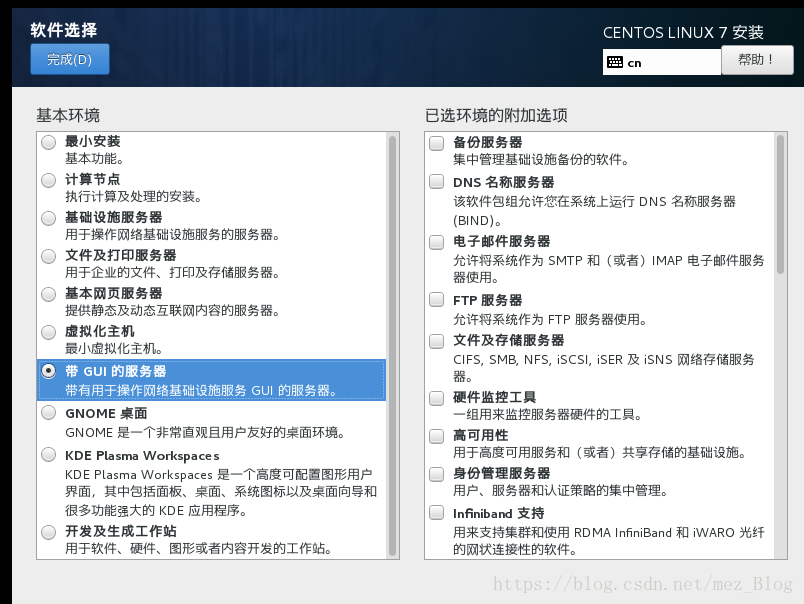Enable the Infiniband 支持 add-on

click(x=436, y=513)
